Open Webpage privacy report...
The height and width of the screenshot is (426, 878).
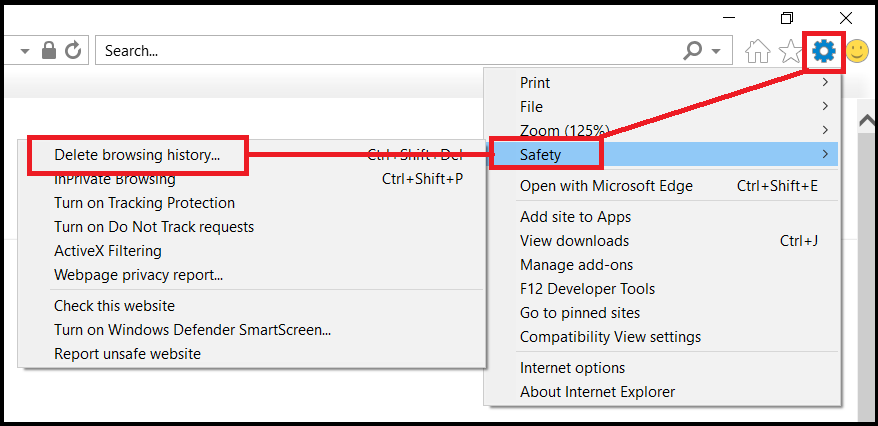[x=252, y=275]
